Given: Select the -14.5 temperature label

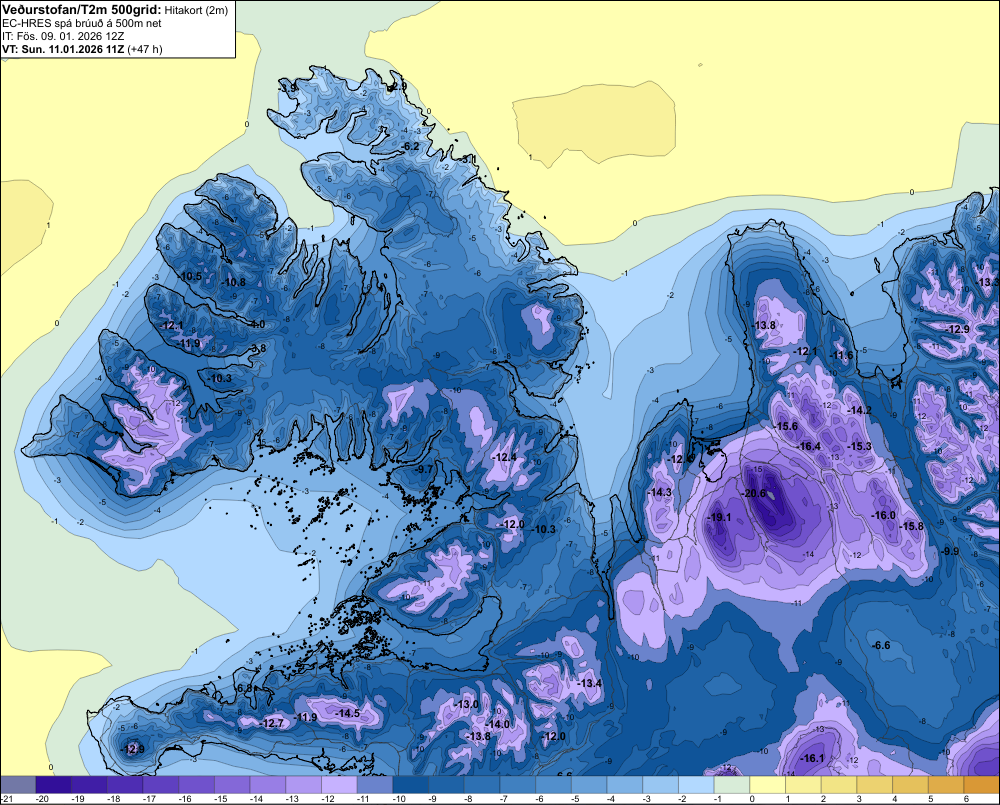Looking at the screenshot, I should 348,714.
